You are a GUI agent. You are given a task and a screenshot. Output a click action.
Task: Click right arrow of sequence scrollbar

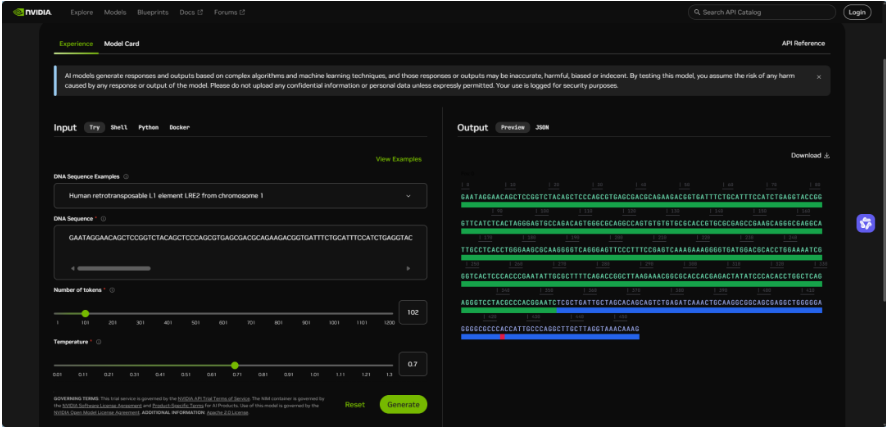tap(409, 268)
